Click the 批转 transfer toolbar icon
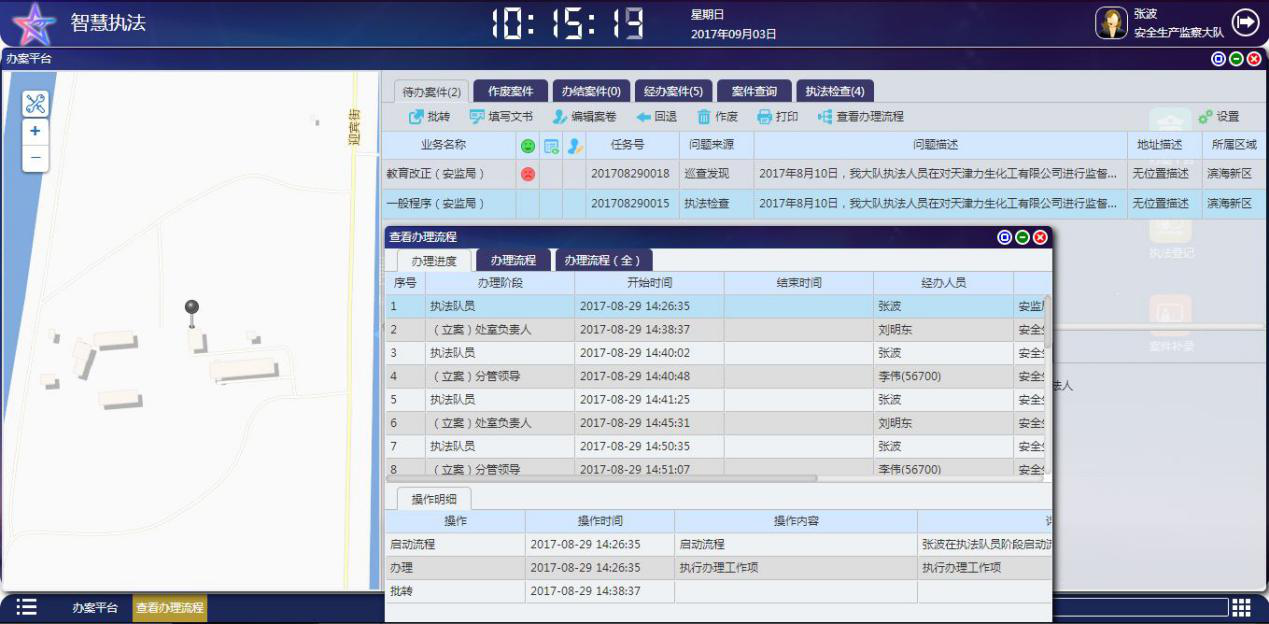Screen dimensions: 1269x624 [x=416, y=117]
